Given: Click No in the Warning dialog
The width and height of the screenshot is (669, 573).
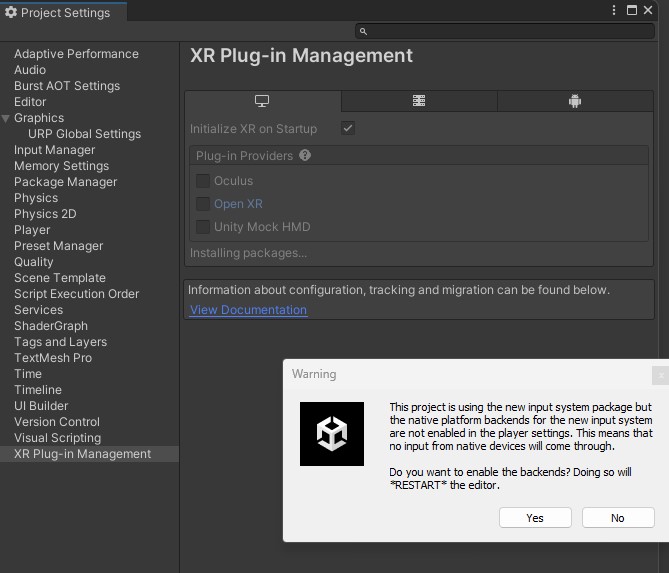Looking at the screenshot, I should (x=618, y=518).
